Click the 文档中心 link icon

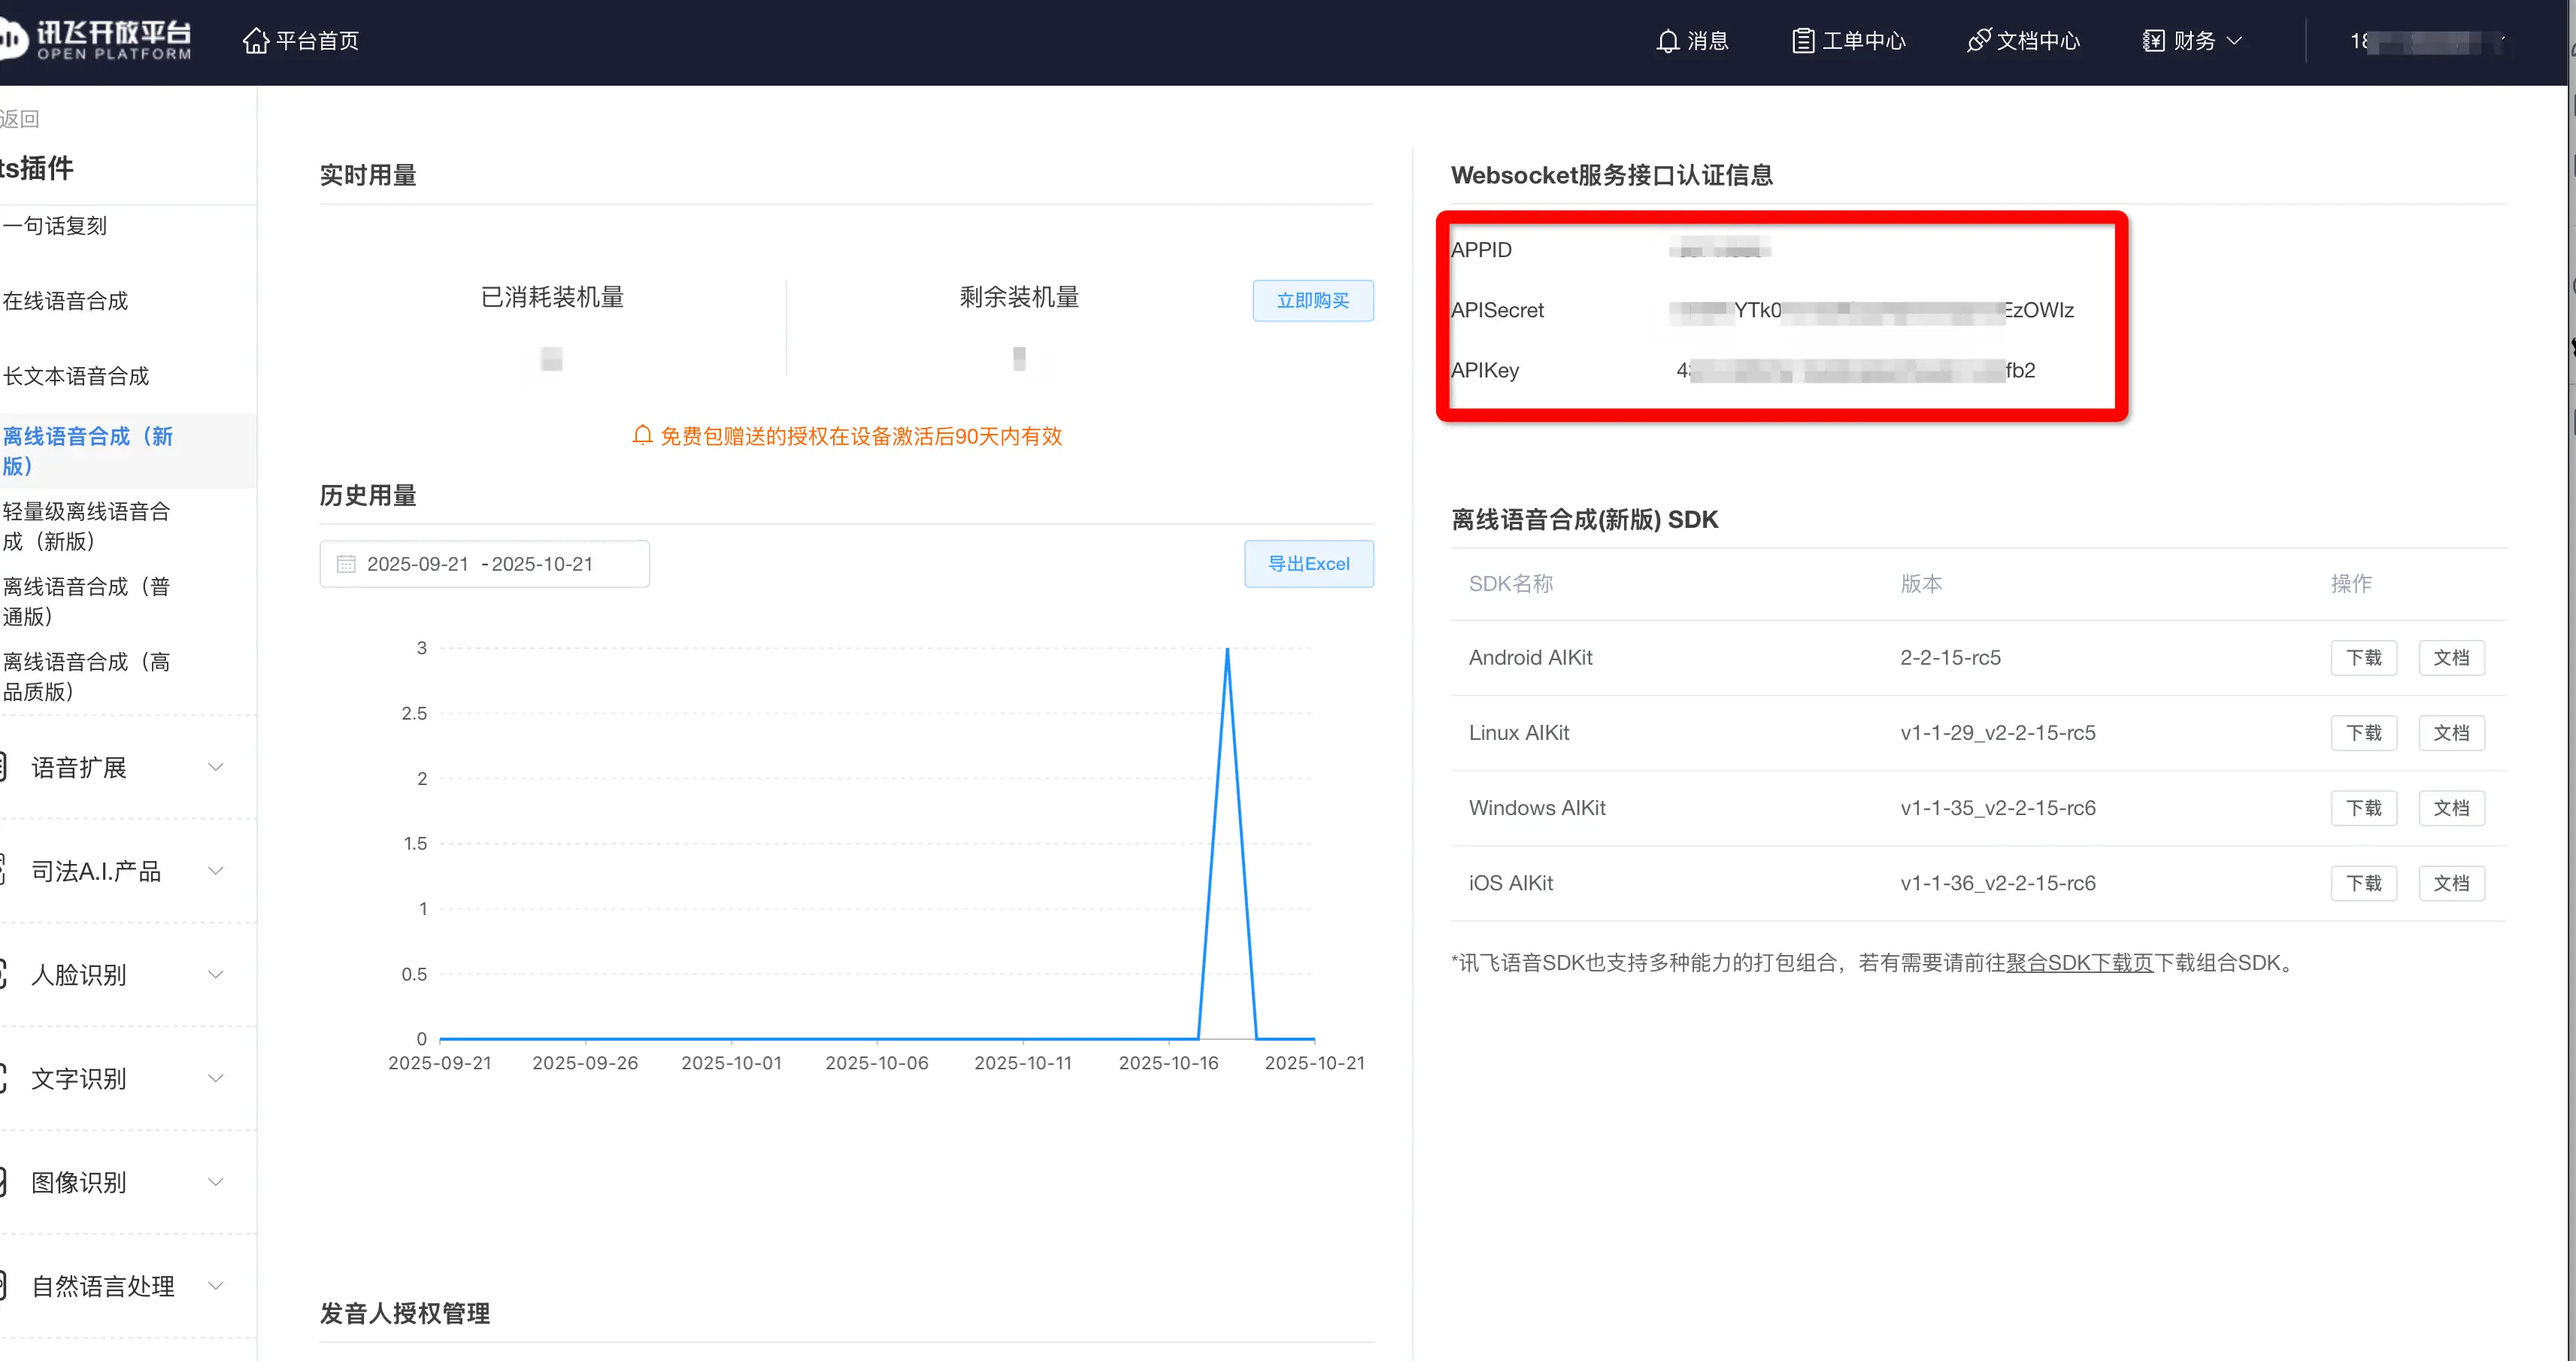1978,41
